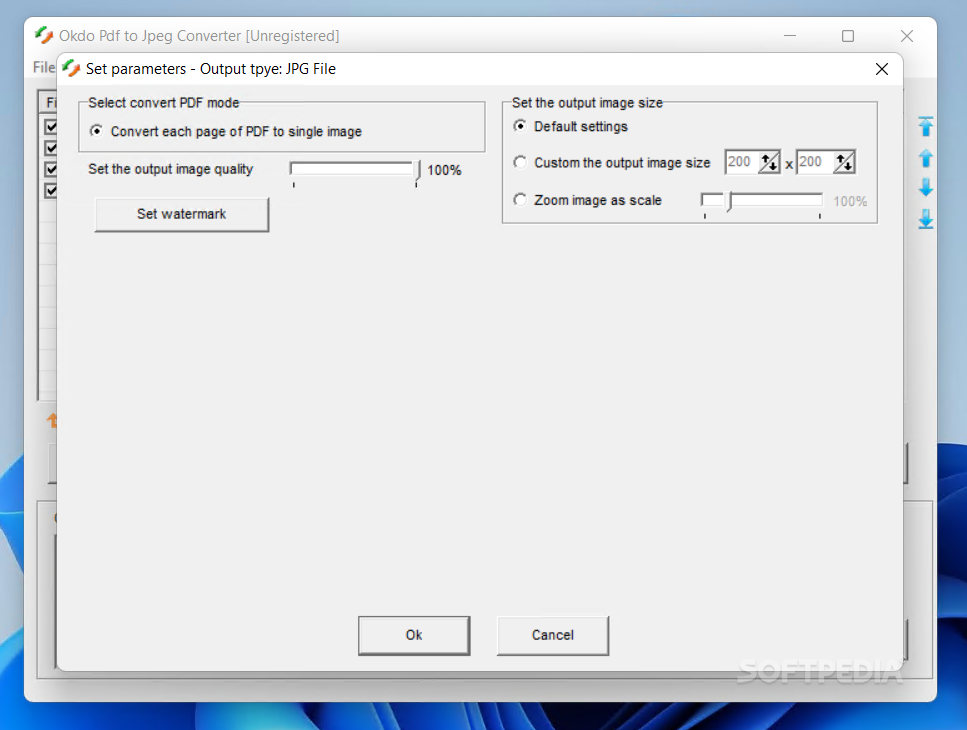Click Okdo logo icon in main window title

[x=44, y=35]
